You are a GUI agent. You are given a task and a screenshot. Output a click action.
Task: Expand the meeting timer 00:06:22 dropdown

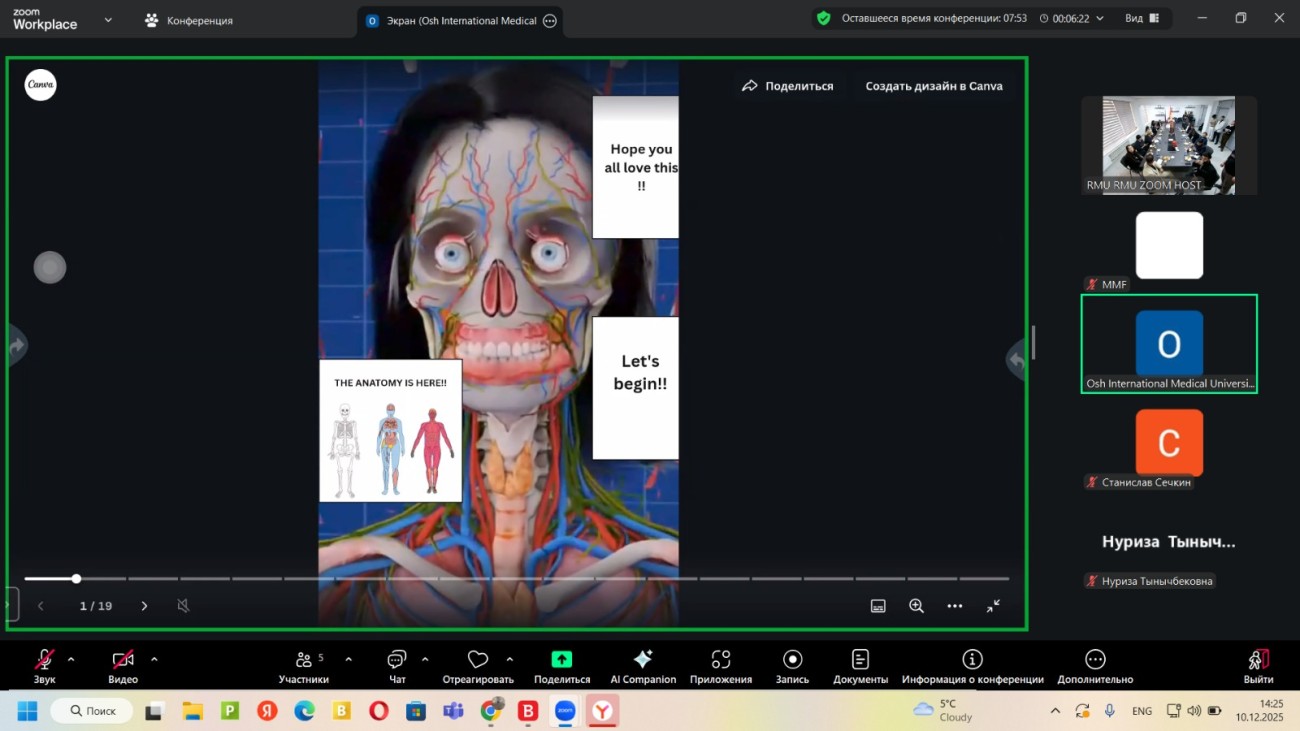click(x=1098, y=17)
